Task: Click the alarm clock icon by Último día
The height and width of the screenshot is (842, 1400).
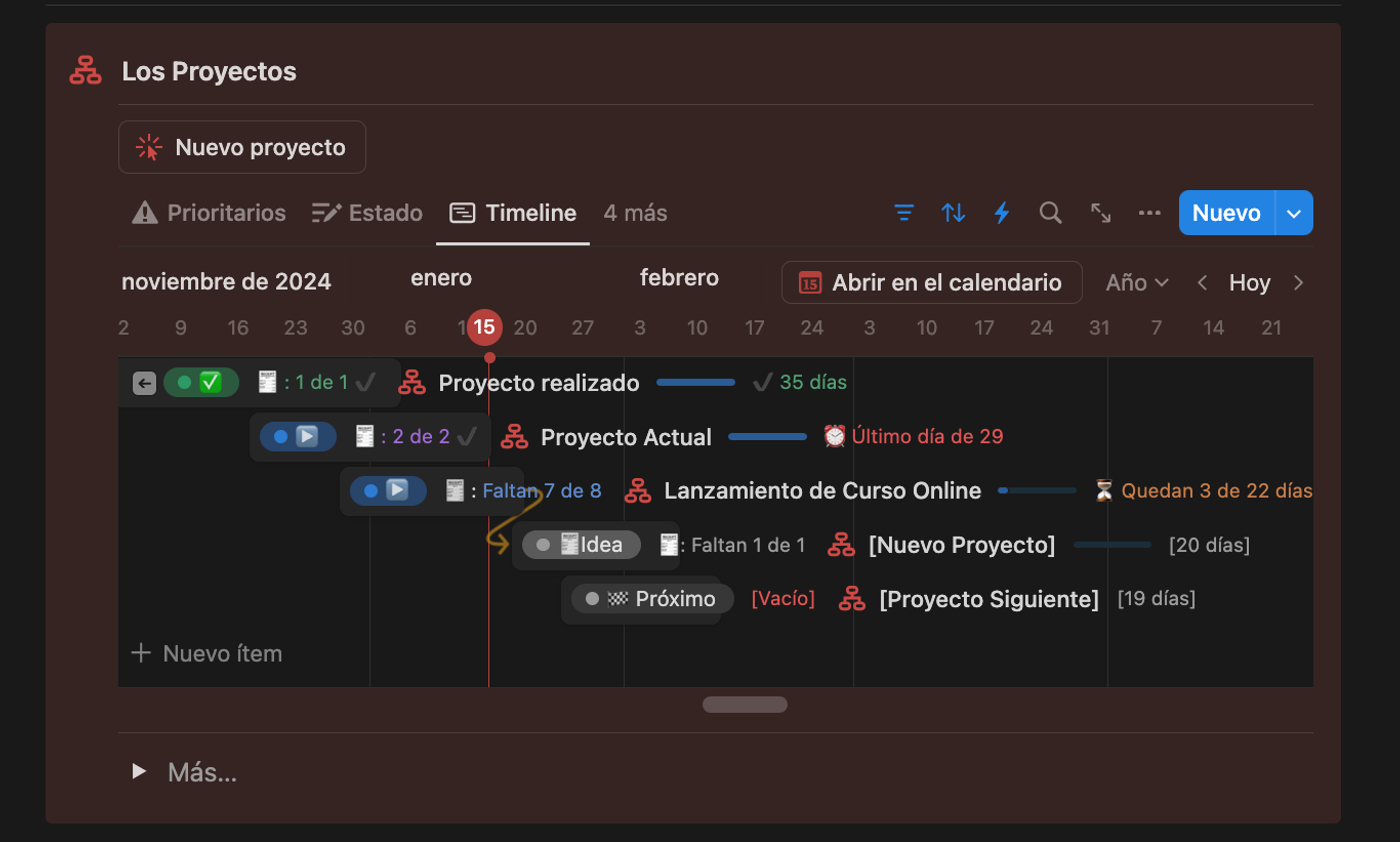Action: 835,436
